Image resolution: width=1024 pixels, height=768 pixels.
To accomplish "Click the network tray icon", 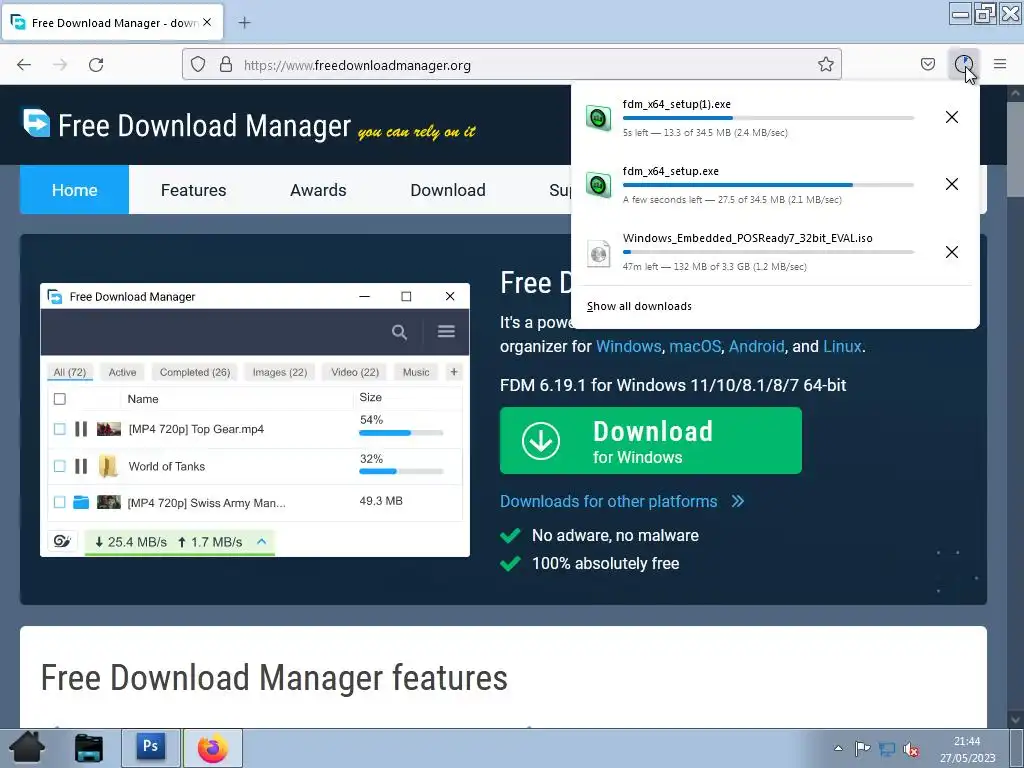I will pyautogui.click(x=887, y=749).
